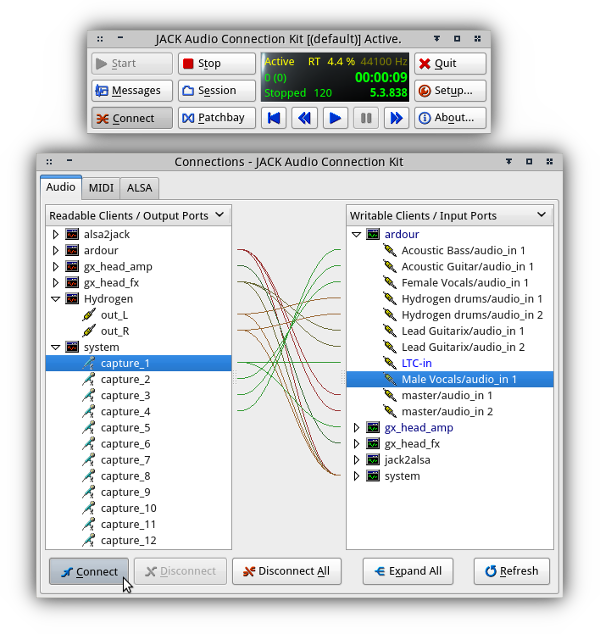Expand the gx_head_amp input client
Viewport: 600px width, 634px height.
coord(356,428)
